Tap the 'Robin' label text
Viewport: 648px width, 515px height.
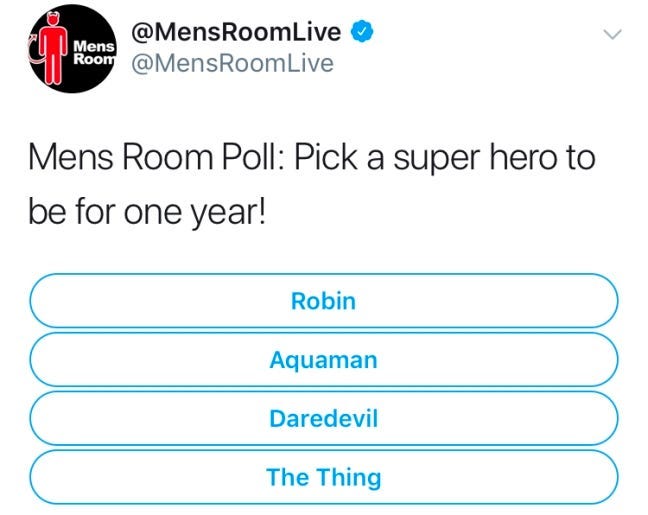click(323, 300)
